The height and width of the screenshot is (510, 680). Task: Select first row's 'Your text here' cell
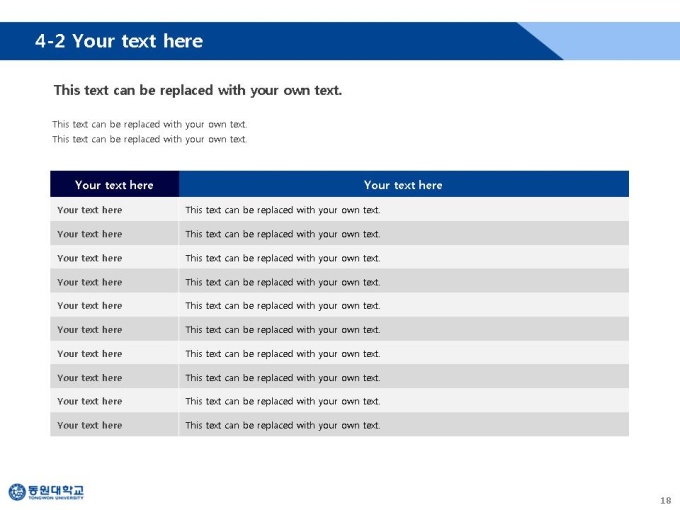[x=114, y=209]
